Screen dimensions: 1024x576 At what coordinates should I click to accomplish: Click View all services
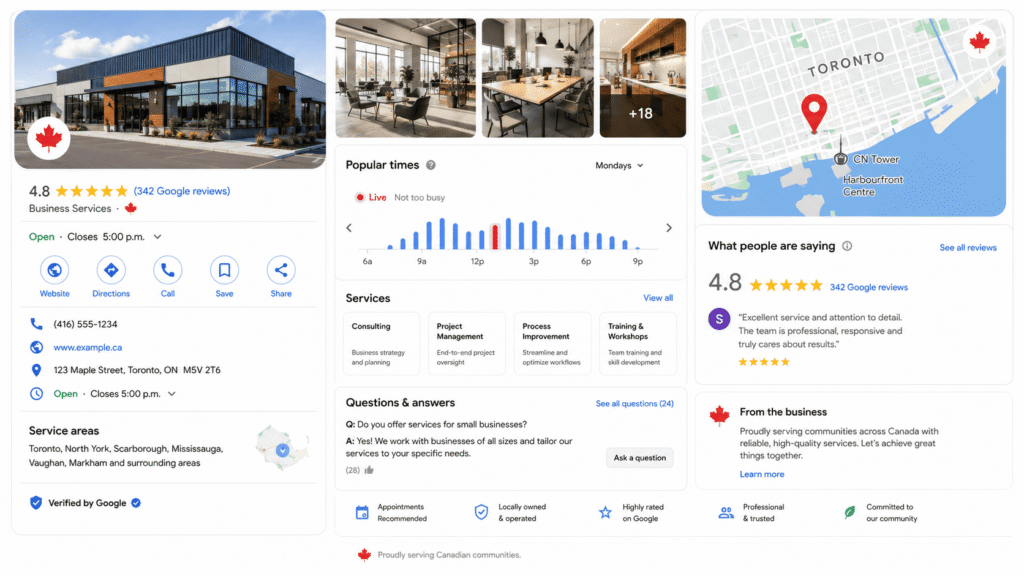click(658, 298)
